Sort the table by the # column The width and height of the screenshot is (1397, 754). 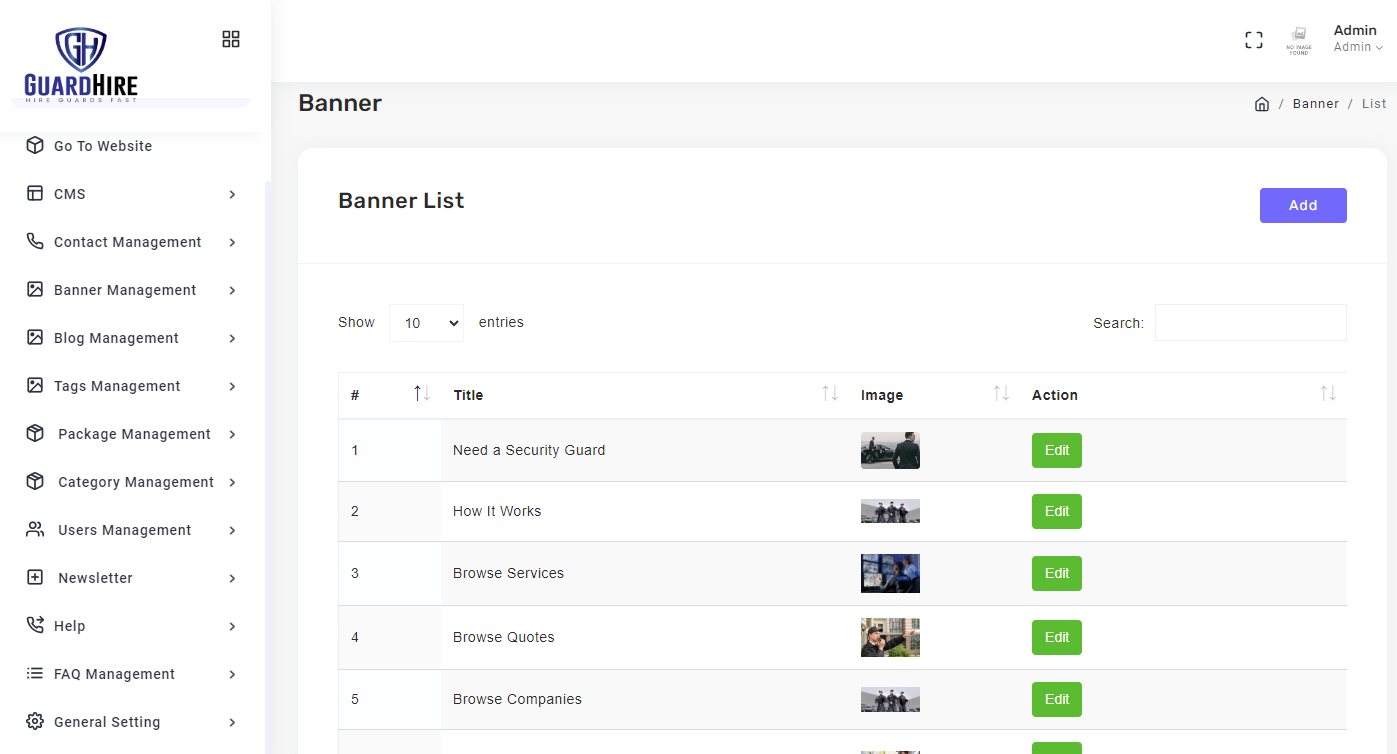point(421,395)
